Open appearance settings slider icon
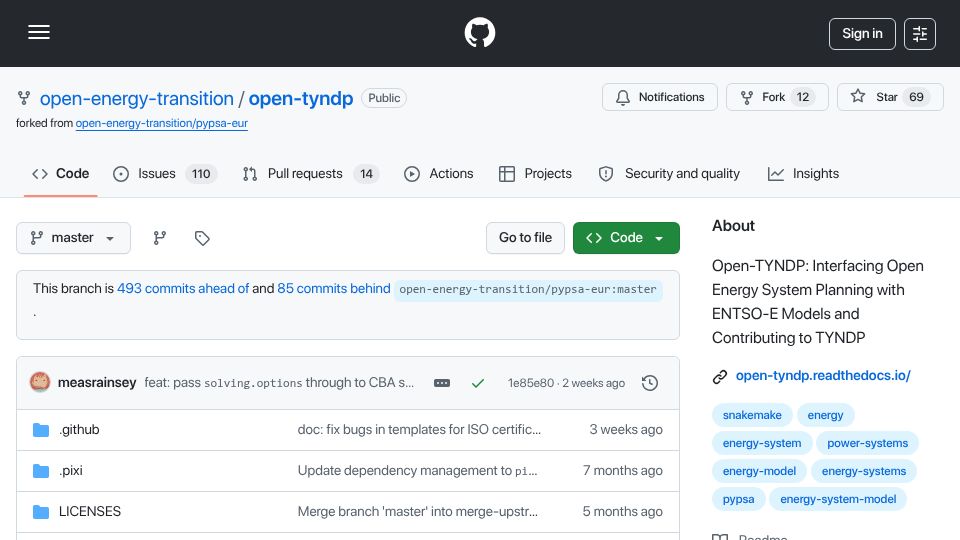 pos(920,34)
